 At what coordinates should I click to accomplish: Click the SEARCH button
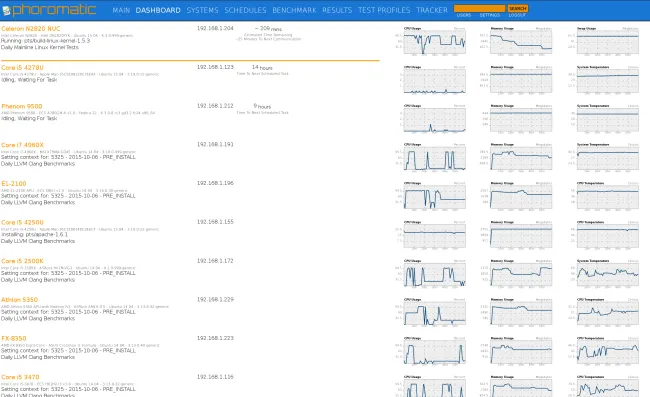pyautogui.click(x=518, y=8)
